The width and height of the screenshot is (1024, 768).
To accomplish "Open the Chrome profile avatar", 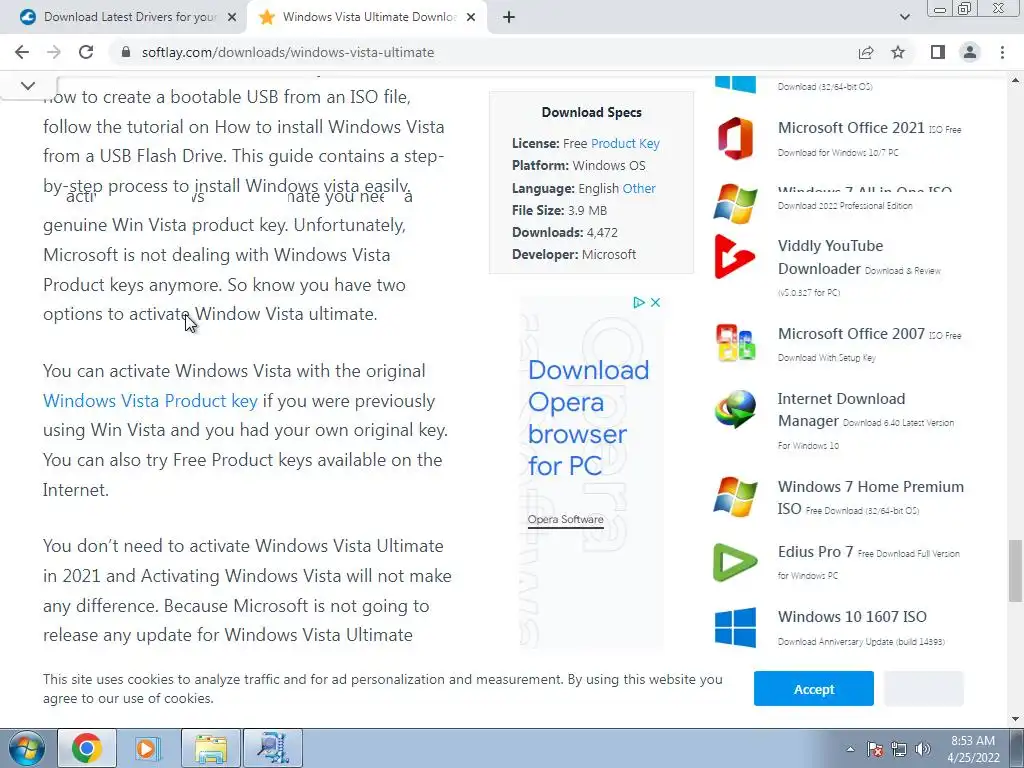I will (x=970, y=52).
